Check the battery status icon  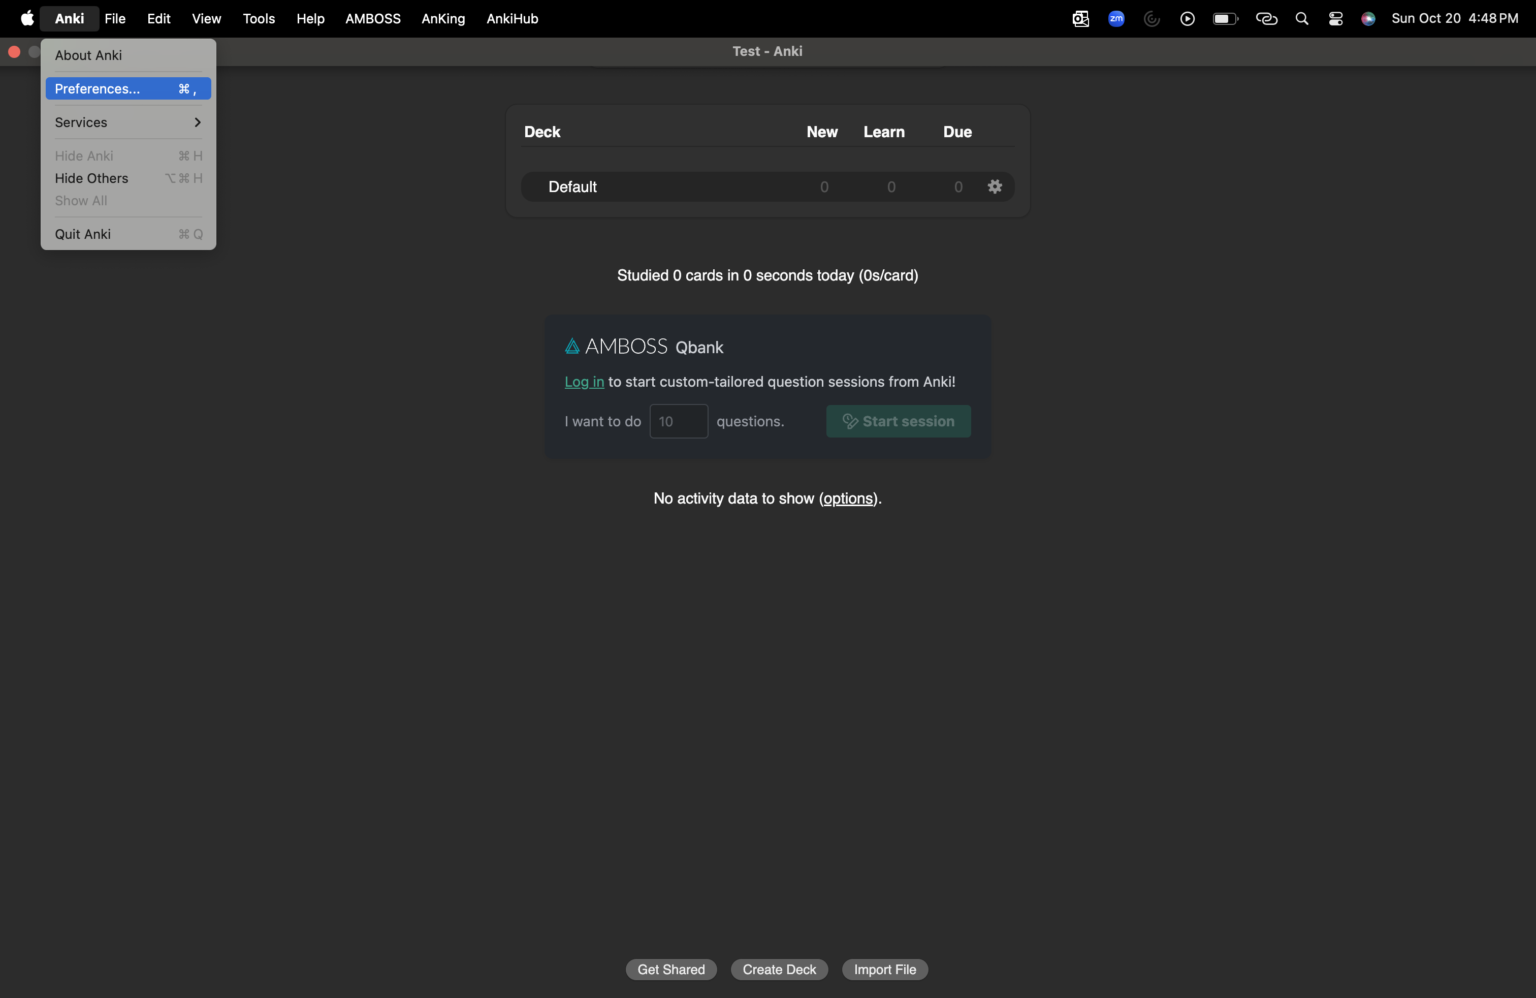tap(1225, 18)
